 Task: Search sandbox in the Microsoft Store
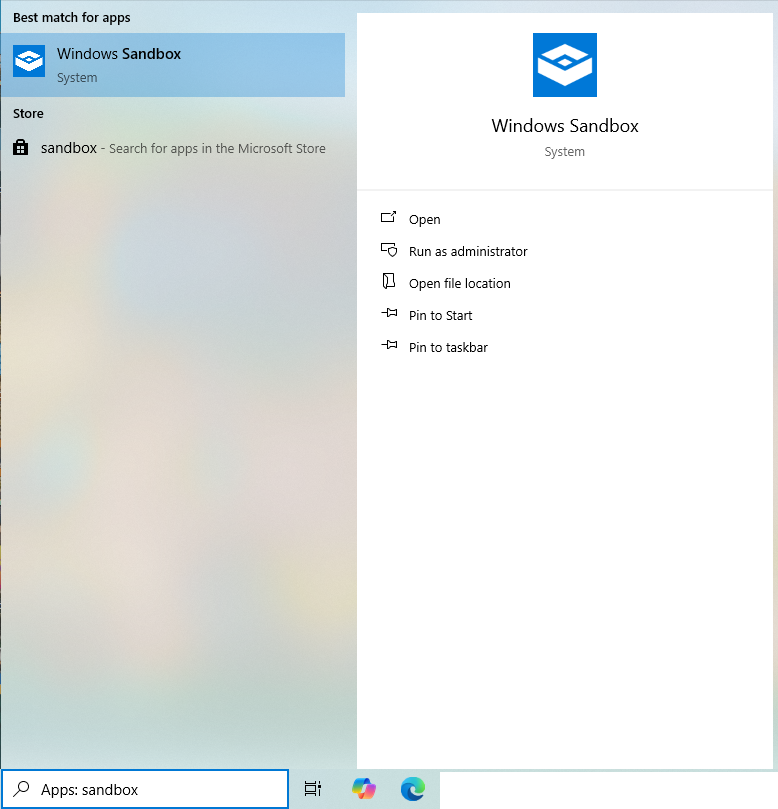point(173,148)
